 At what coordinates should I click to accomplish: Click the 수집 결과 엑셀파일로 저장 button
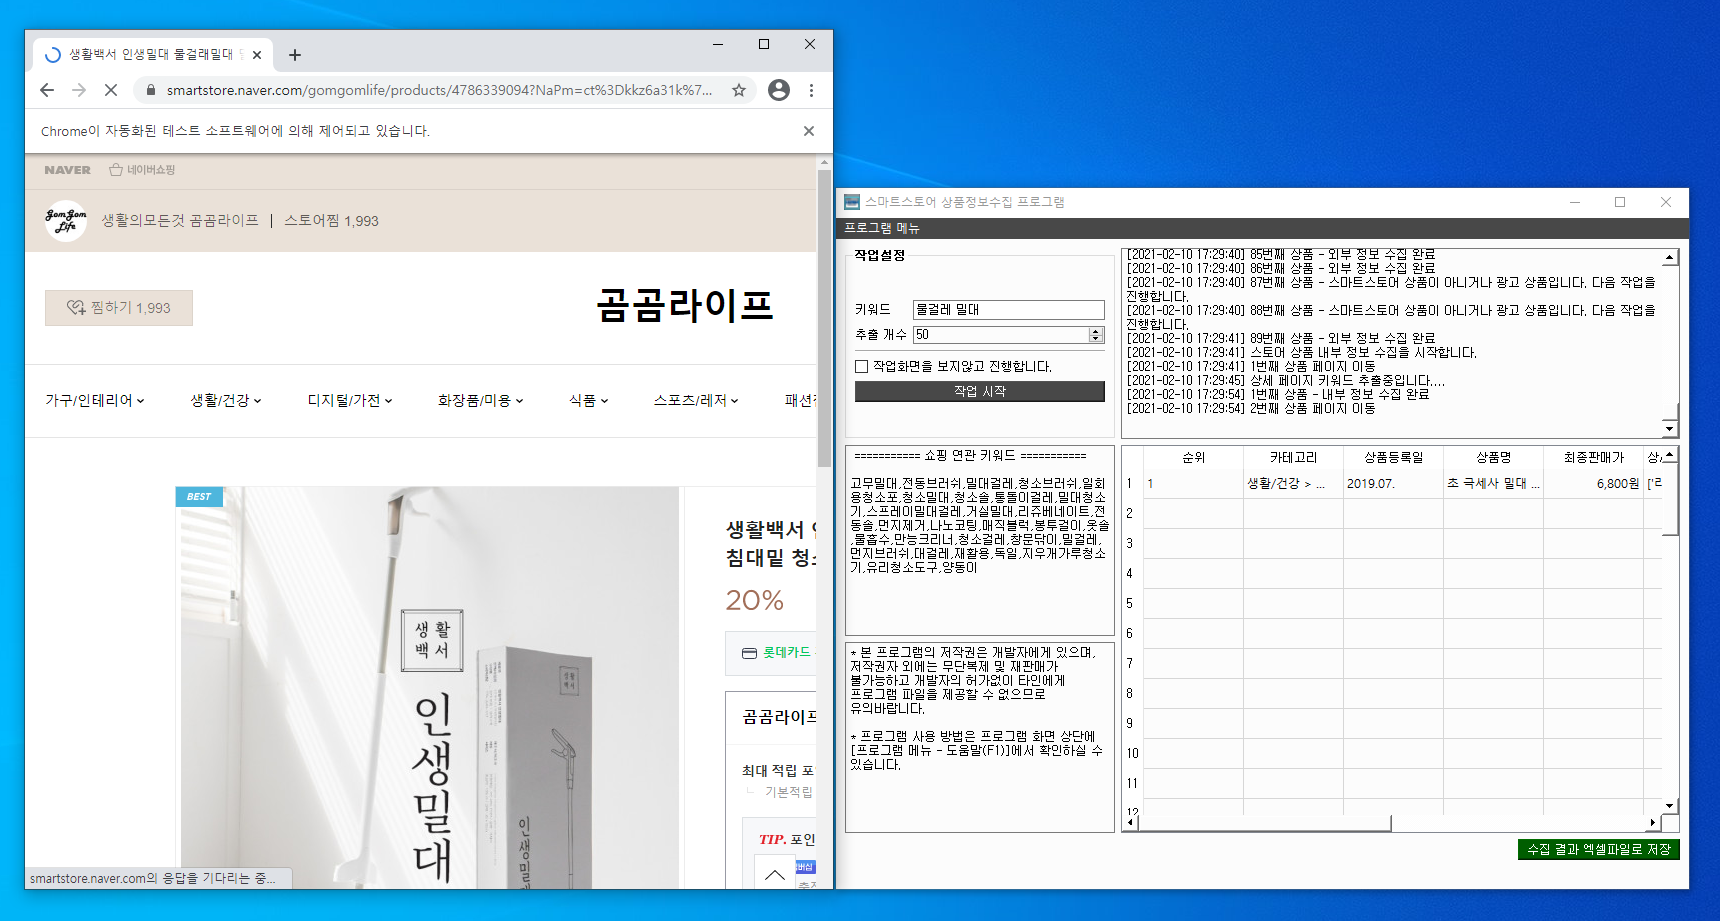1599,849
